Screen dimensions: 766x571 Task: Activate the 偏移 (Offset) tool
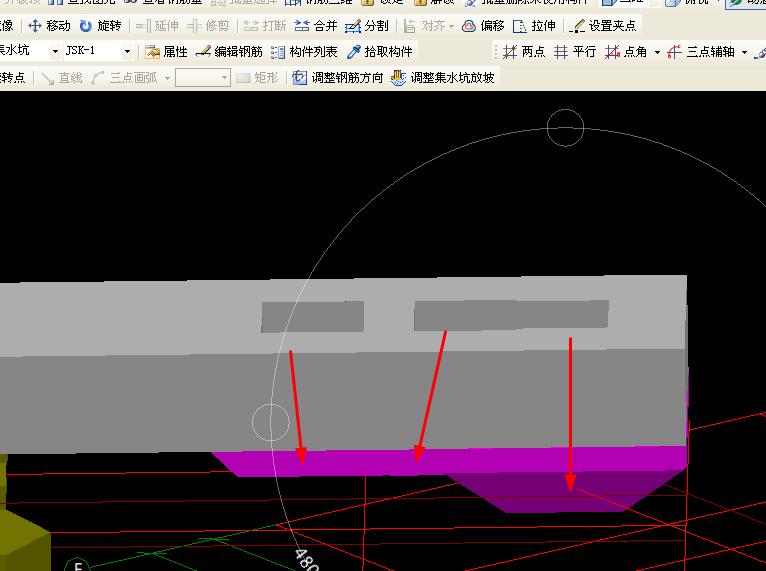[483, 25]
